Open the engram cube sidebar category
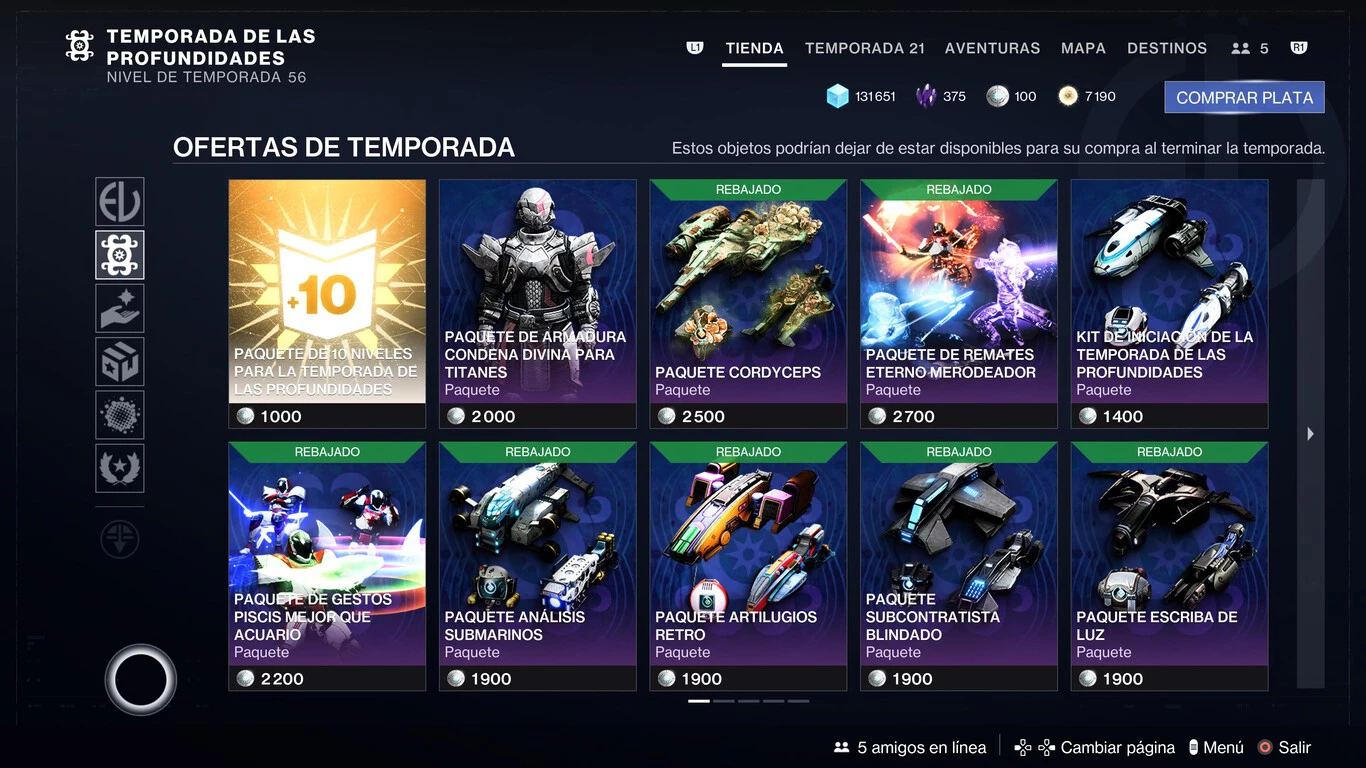The image size is (1366, 768). (120, 362)
